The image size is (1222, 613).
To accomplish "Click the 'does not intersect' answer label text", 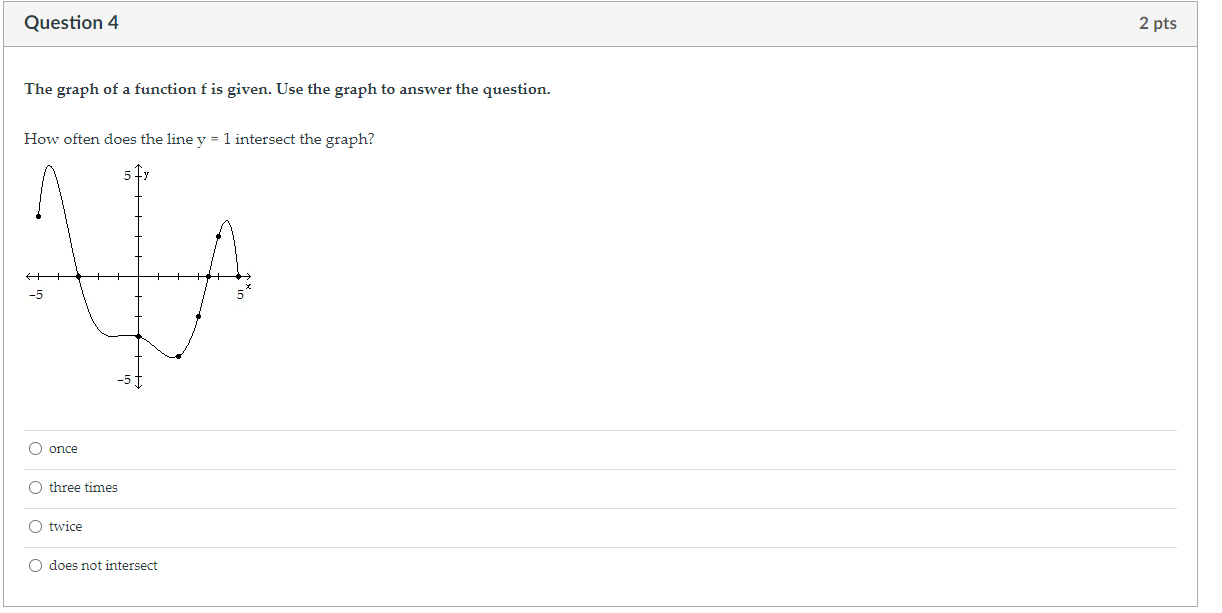I will click(x=103, y=566).
